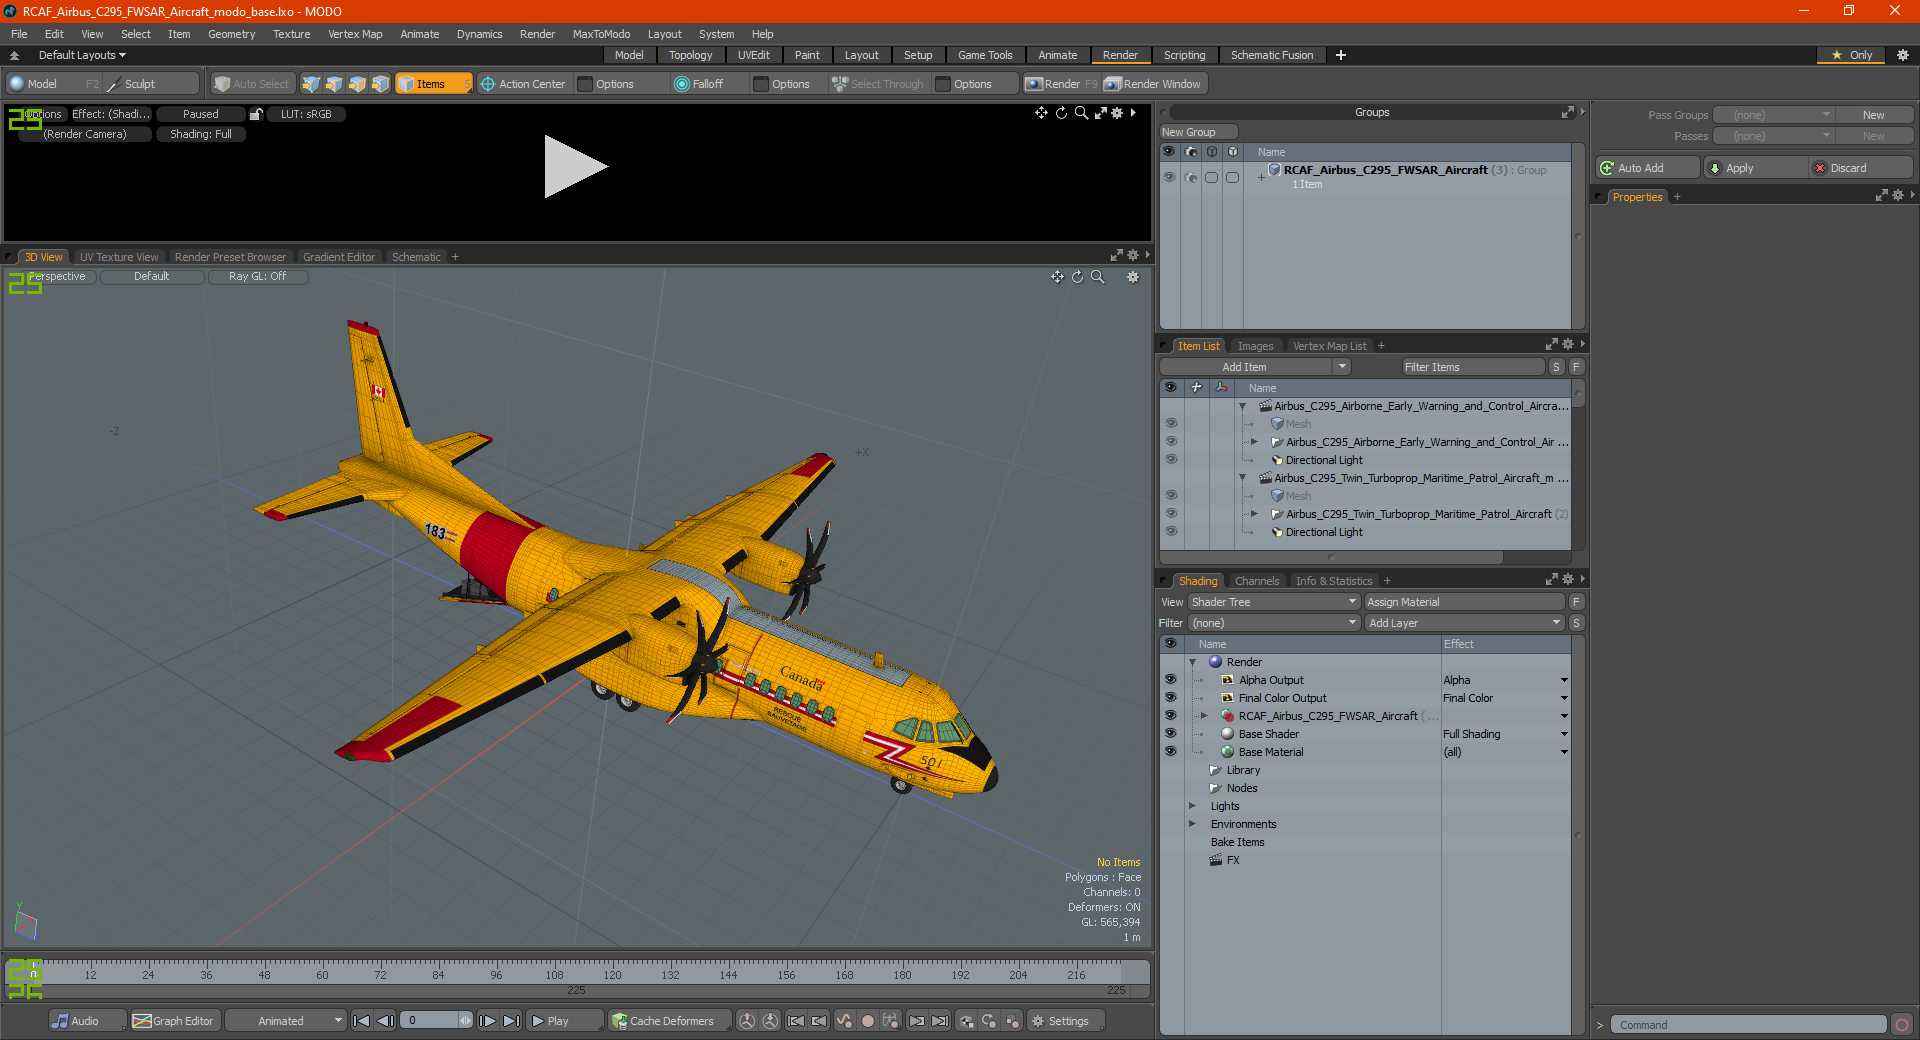The image size is (1920, 1040).
Task: Toggle visibility of RCAF_Airbus_C295_FWSAR_Aircraft shader
Action: pyautogui.click(x=1170, y=716)
